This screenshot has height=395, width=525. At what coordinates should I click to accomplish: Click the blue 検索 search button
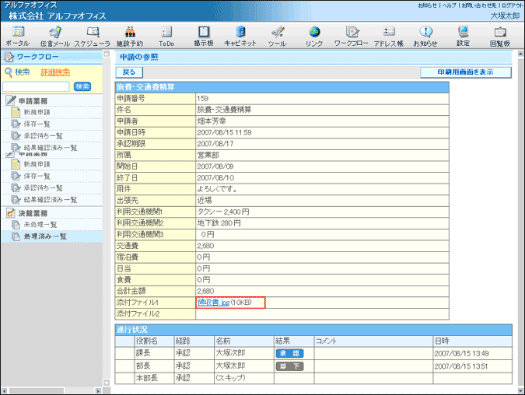82,87
